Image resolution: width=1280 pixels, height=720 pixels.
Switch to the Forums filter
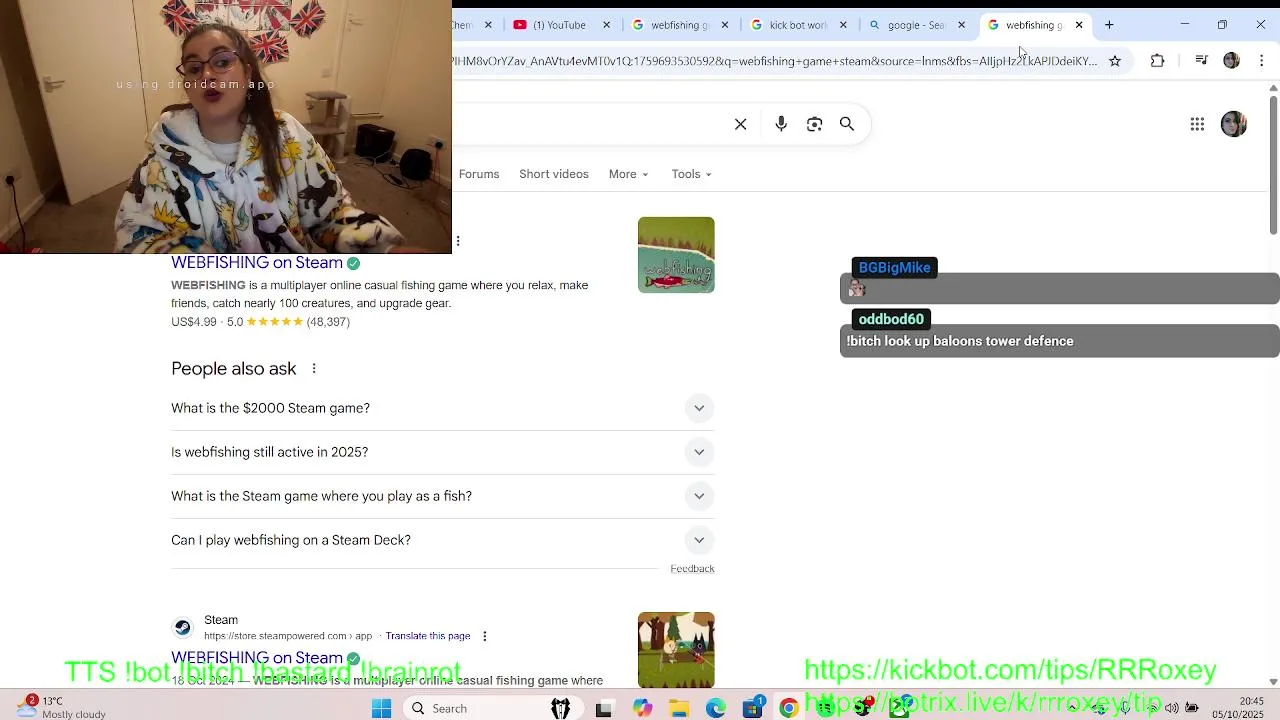pyautogui.click(x=479, y=174)
